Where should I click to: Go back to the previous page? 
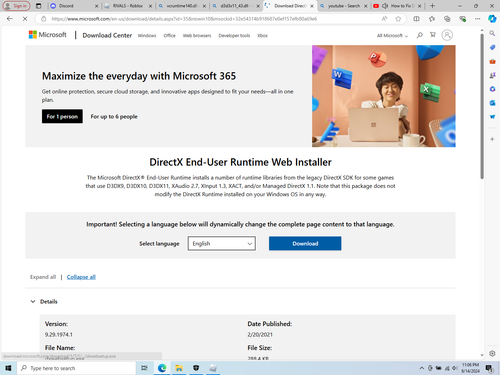[x=9, y=19]
